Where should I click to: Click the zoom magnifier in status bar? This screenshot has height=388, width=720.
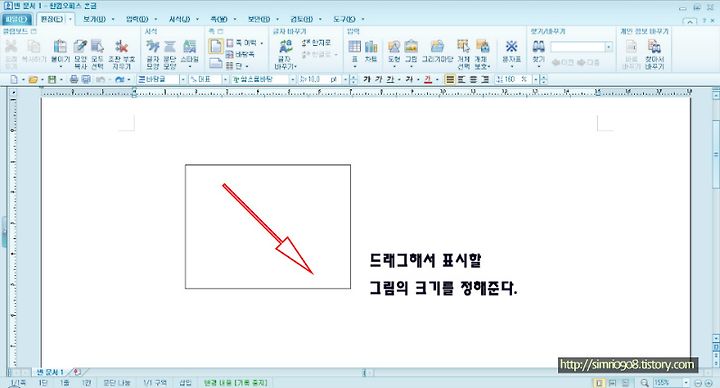pyautogui.click(x=645, y=382)
